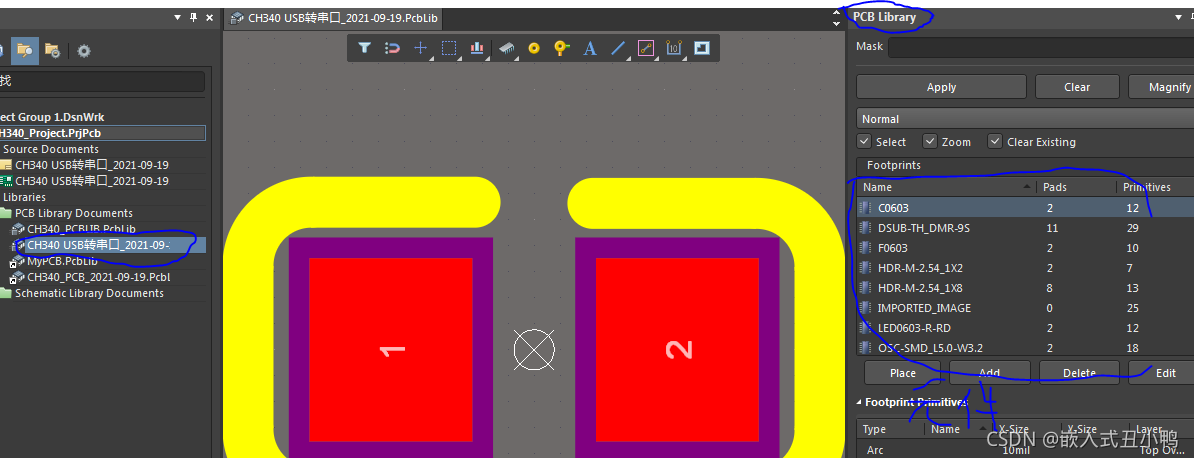Viewport: 1194px width, 458px height.
Task: Pin the Projects panel
Action: tap(193, 18)
